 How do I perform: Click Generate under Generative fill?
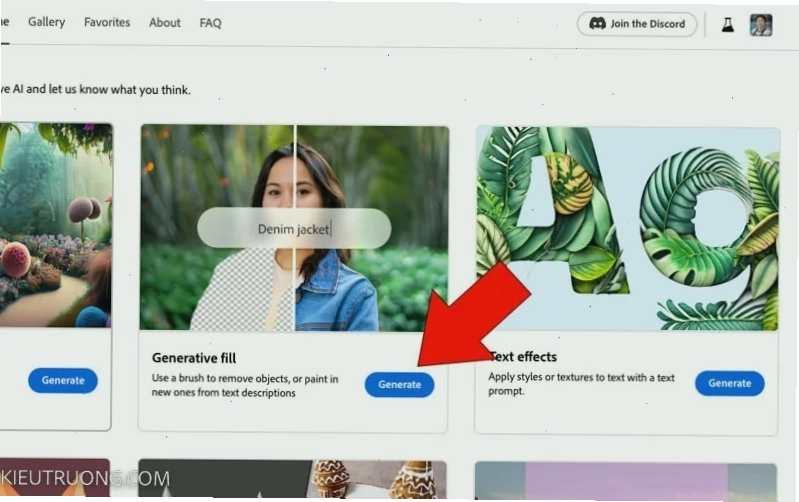pos(400,384)
